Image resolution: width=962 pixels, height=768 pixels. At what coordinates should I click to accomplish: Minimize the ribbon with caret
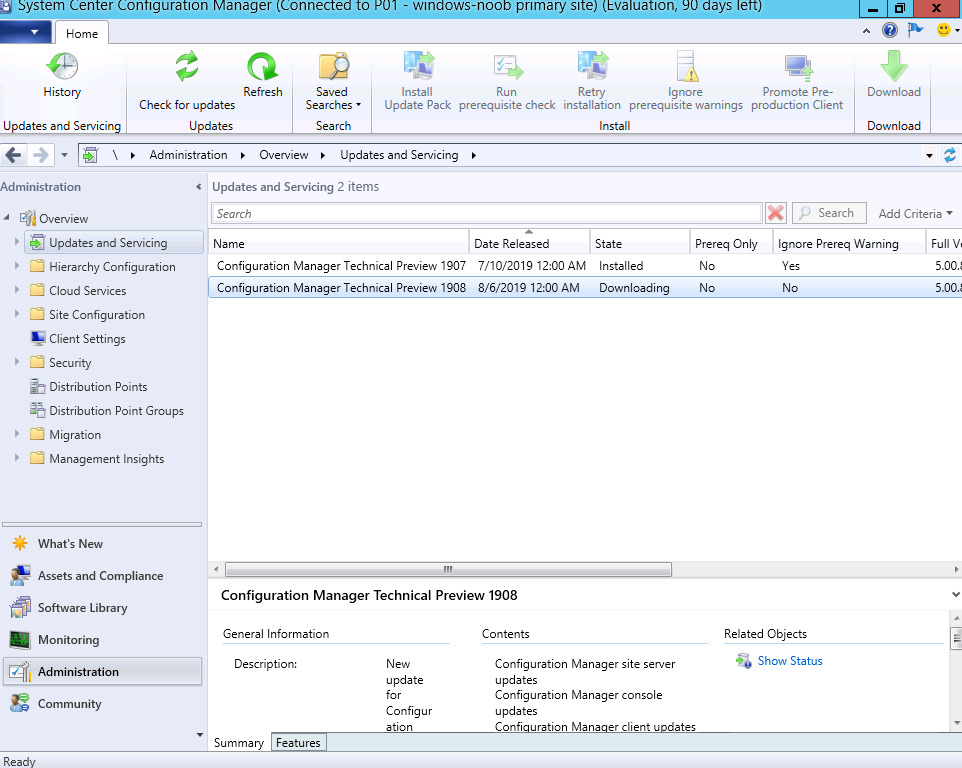[866, 30]
